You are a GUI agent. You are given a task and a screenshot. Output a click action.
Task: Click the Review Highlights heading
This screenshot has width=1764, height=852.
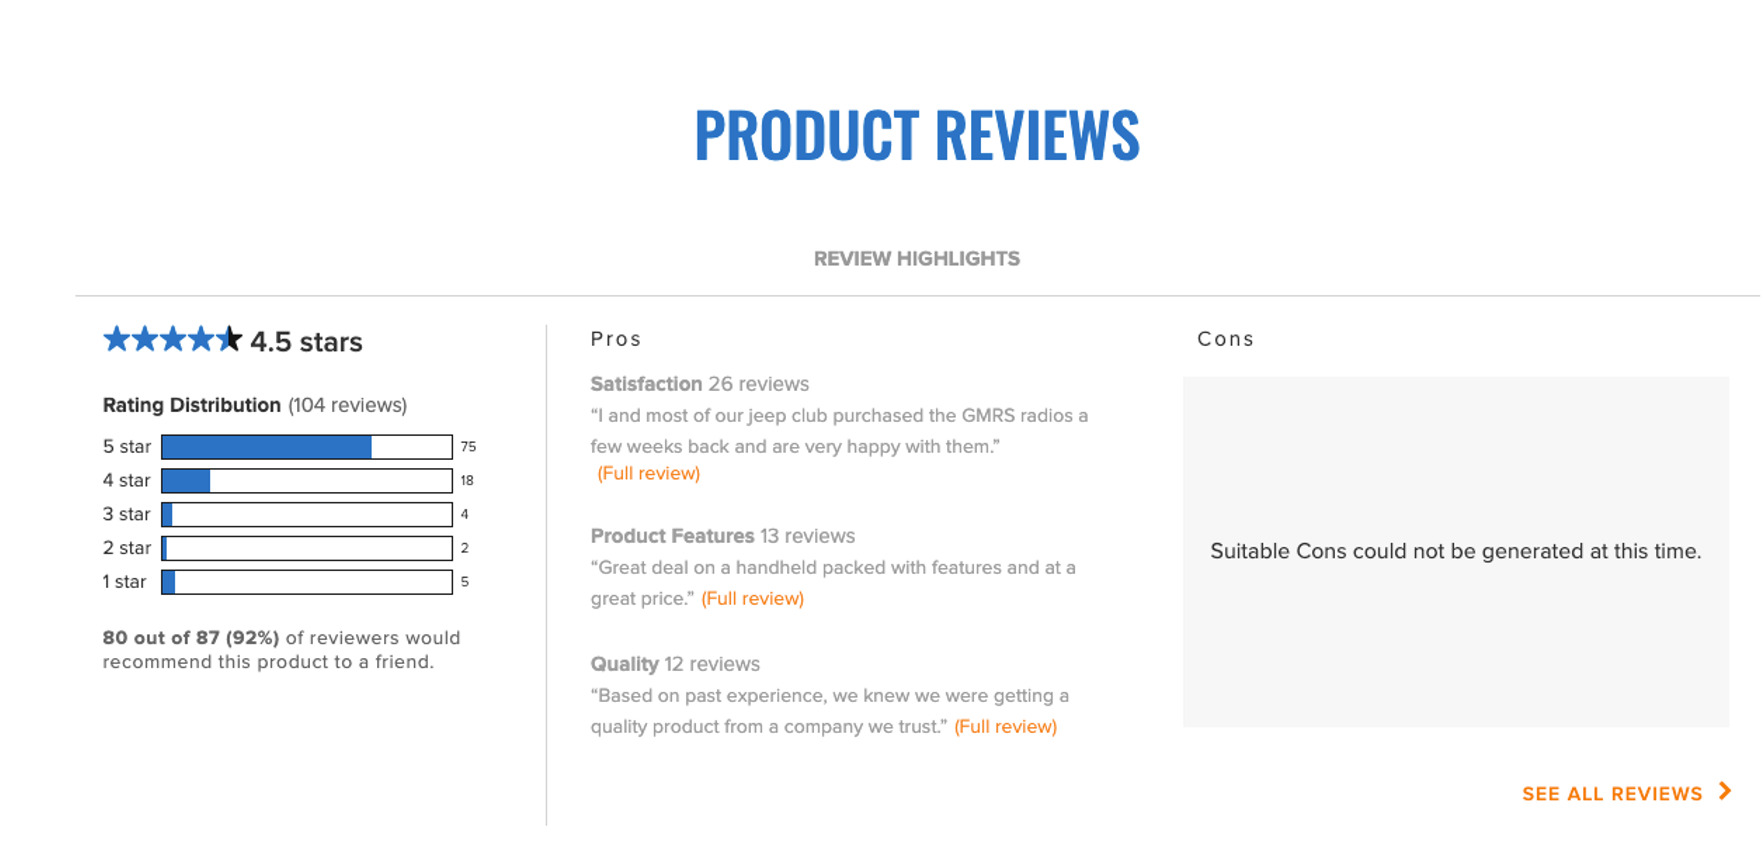click(916, 259)
